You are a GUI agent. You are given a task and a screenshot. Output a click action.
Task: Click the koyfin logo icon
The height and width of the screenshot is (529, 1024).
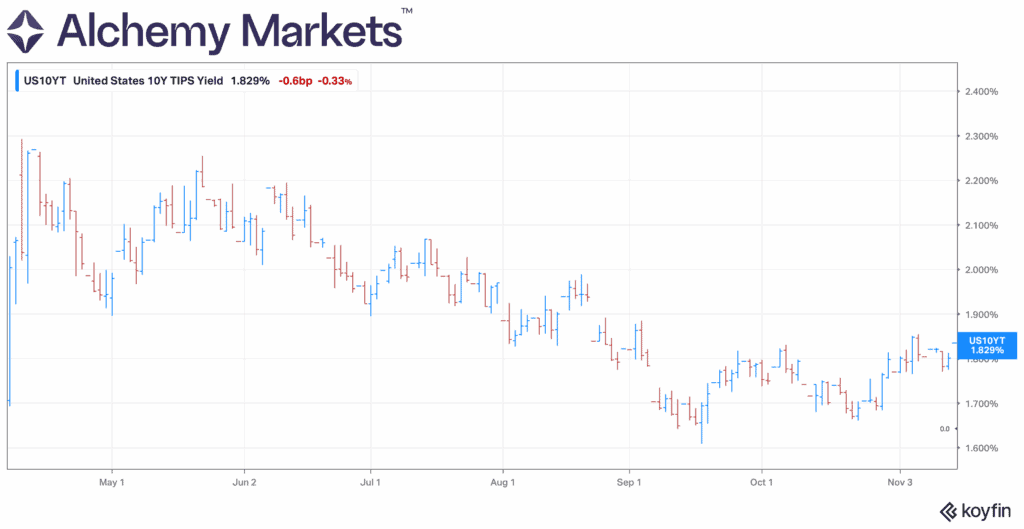coord(944,509)
